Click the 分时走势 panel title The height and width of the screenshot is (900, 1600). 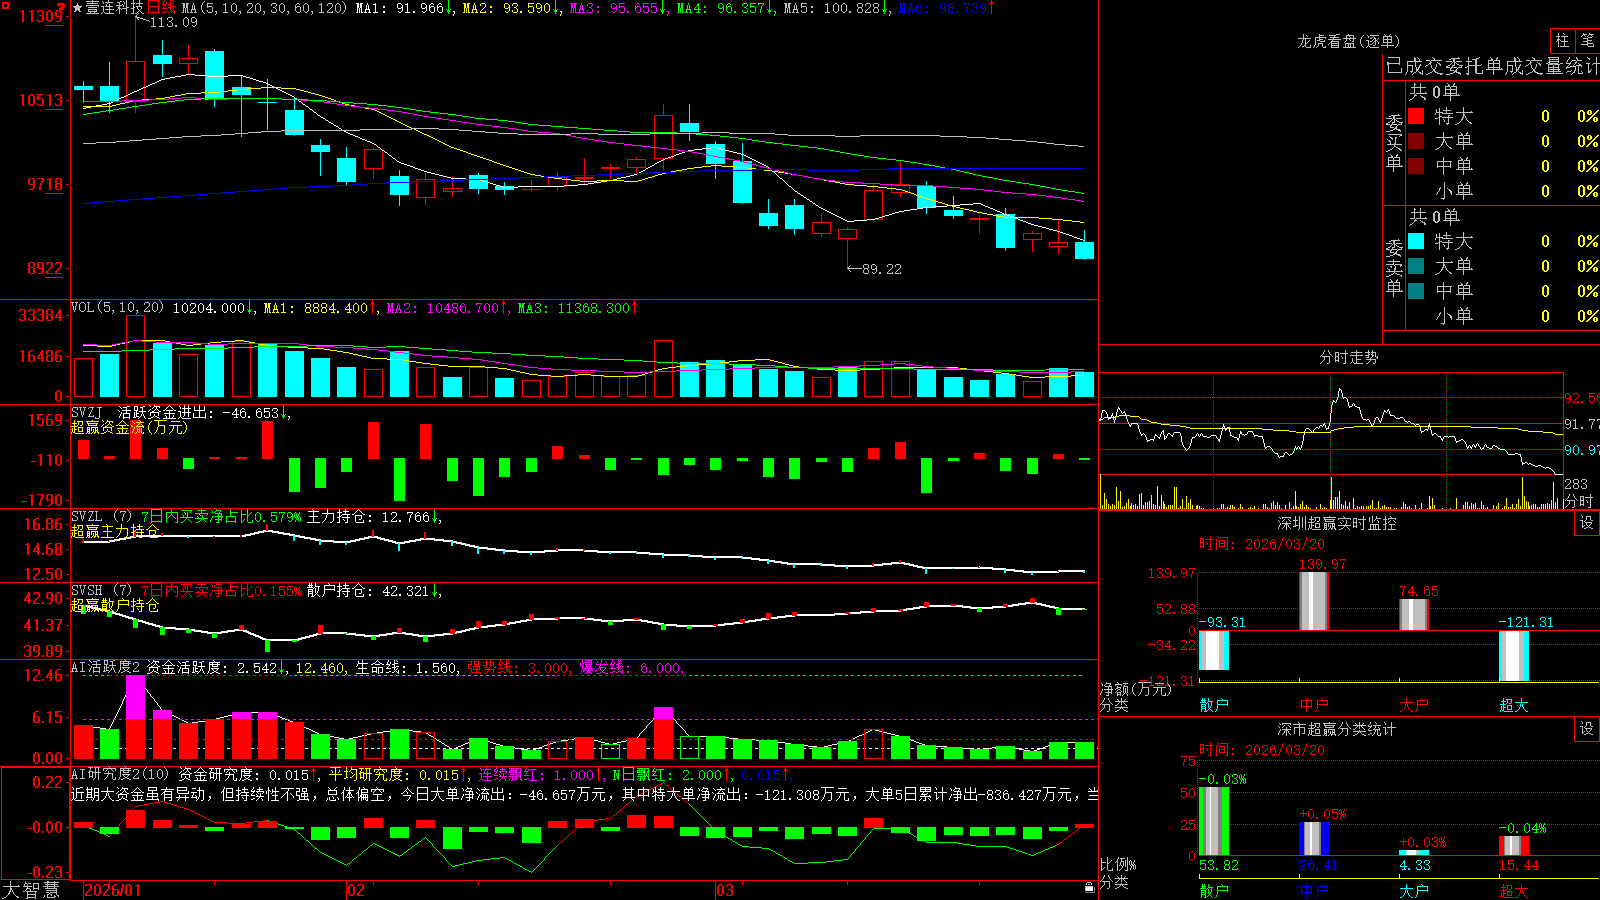pyautogui.click(x=1348, y=357)
